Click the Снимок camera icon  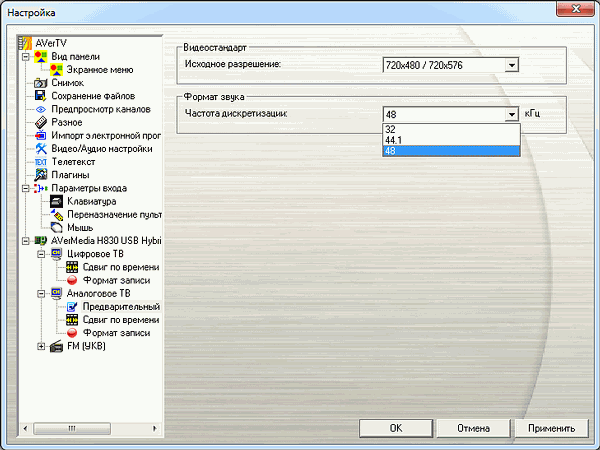(x=41, y=83)
